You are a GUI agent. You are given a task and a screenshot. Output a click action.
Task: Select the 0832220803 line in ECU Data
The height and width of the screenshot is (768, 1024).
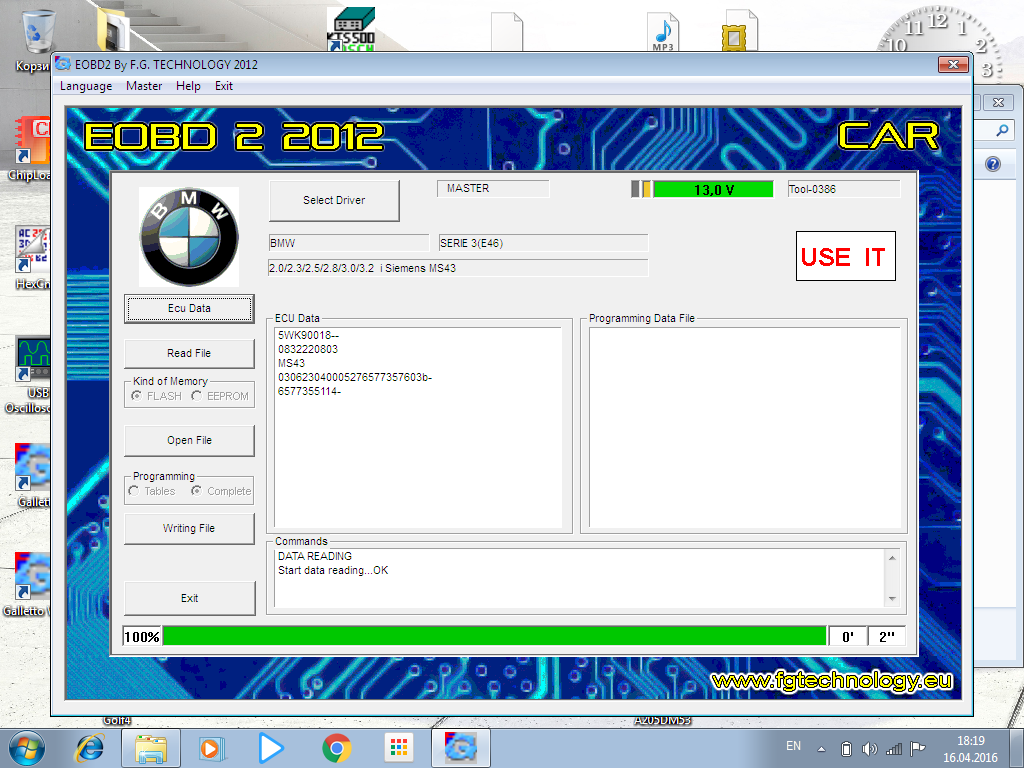click(308, 349)
